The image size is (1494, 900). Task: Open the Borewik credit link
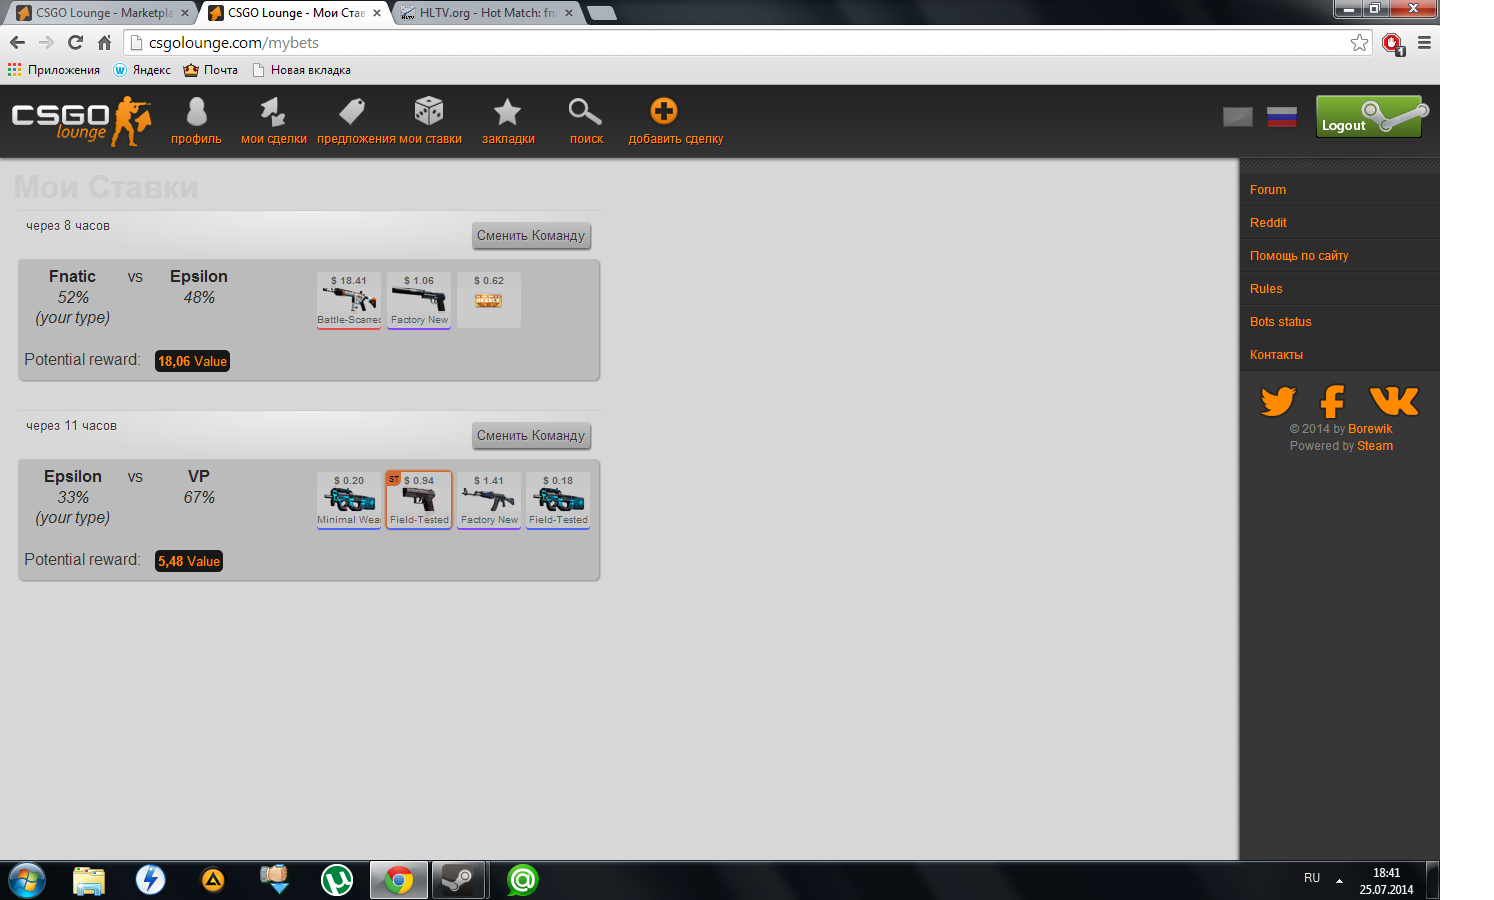[x=1370, y=429]
